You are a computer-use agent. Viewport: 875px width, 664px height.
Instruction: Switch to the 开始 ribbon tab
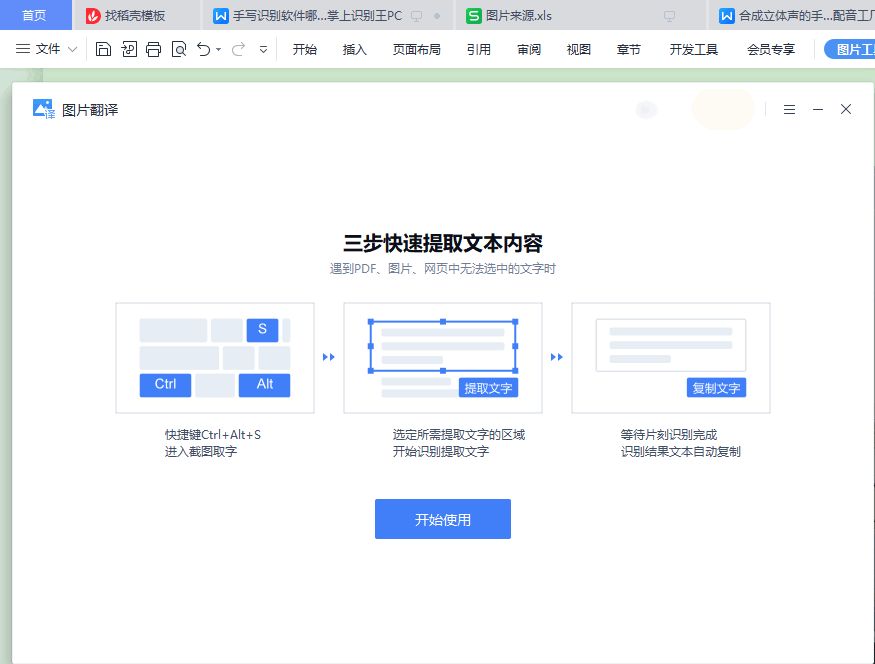(305, 50)
